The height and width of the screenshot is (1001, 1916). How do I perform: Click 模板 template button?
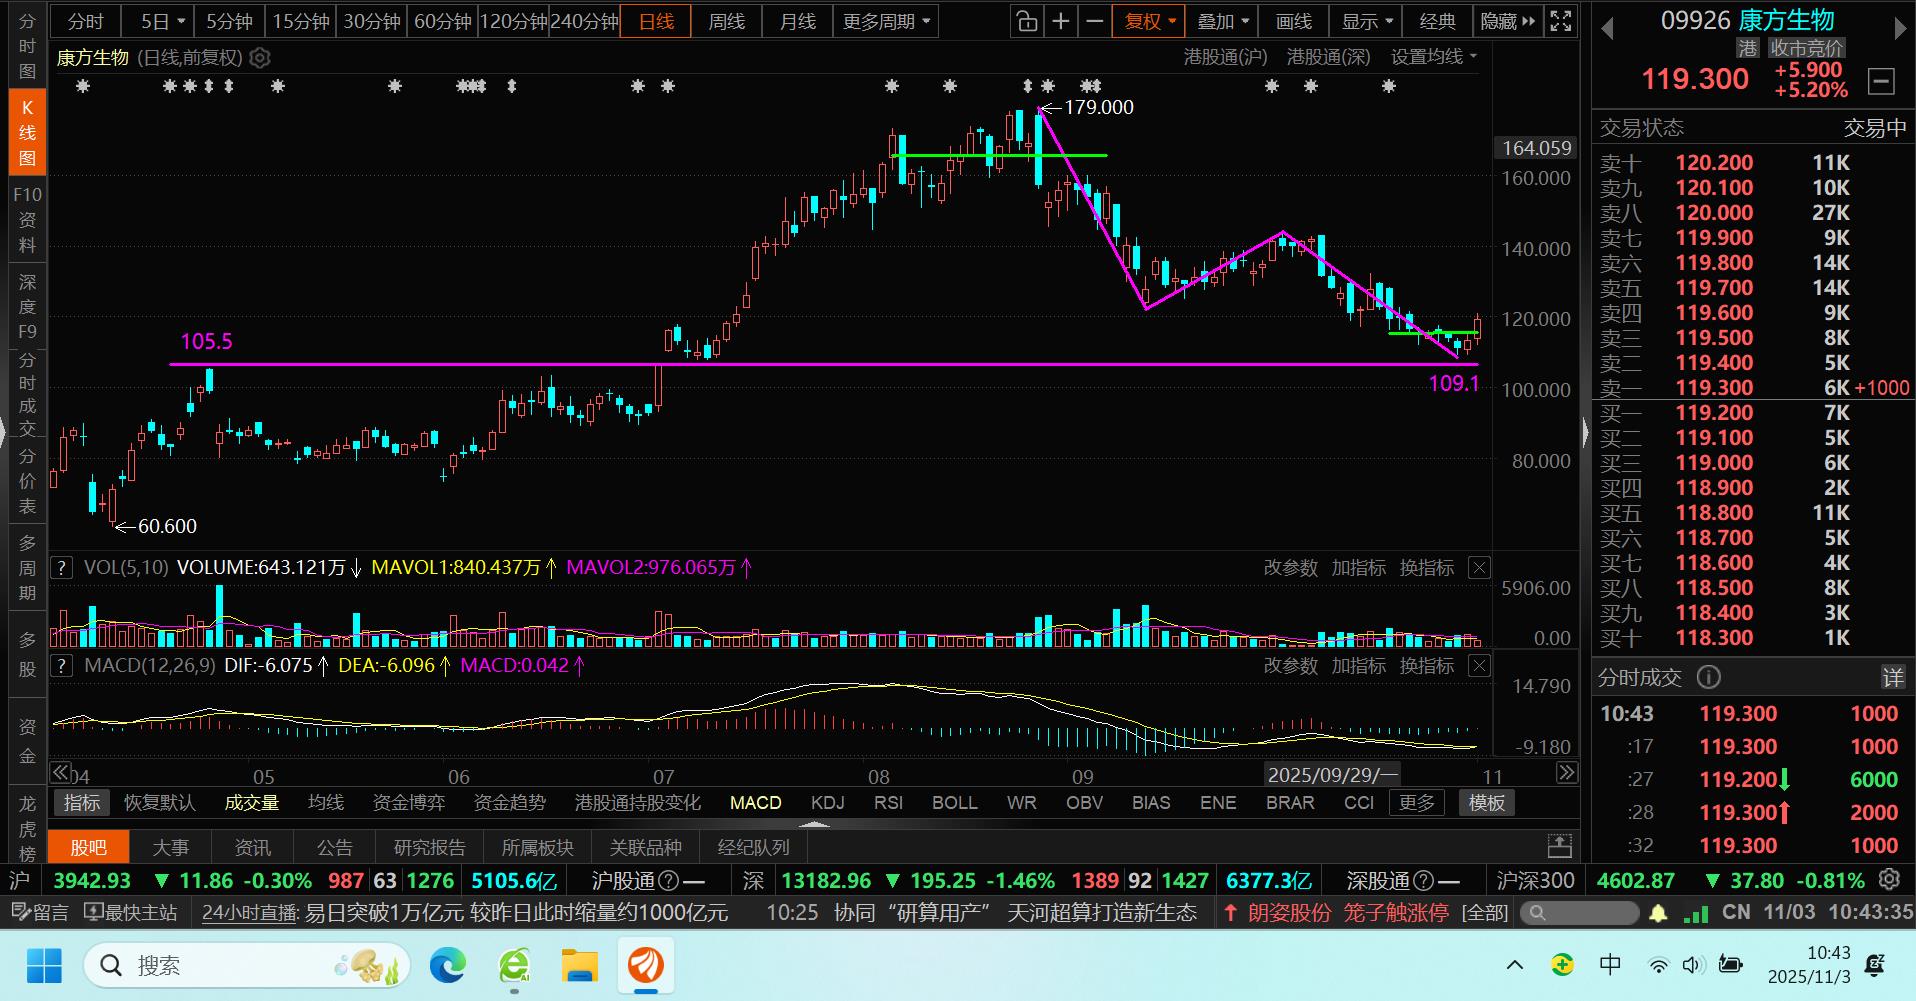click(x=1487, y=803)
